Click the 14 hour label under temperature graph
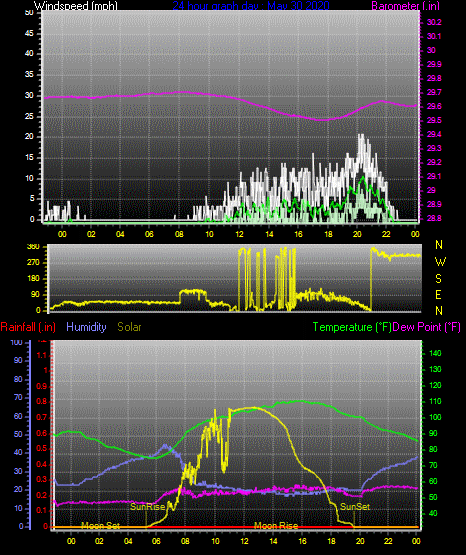The image size is (466, 555). [273, 541]
